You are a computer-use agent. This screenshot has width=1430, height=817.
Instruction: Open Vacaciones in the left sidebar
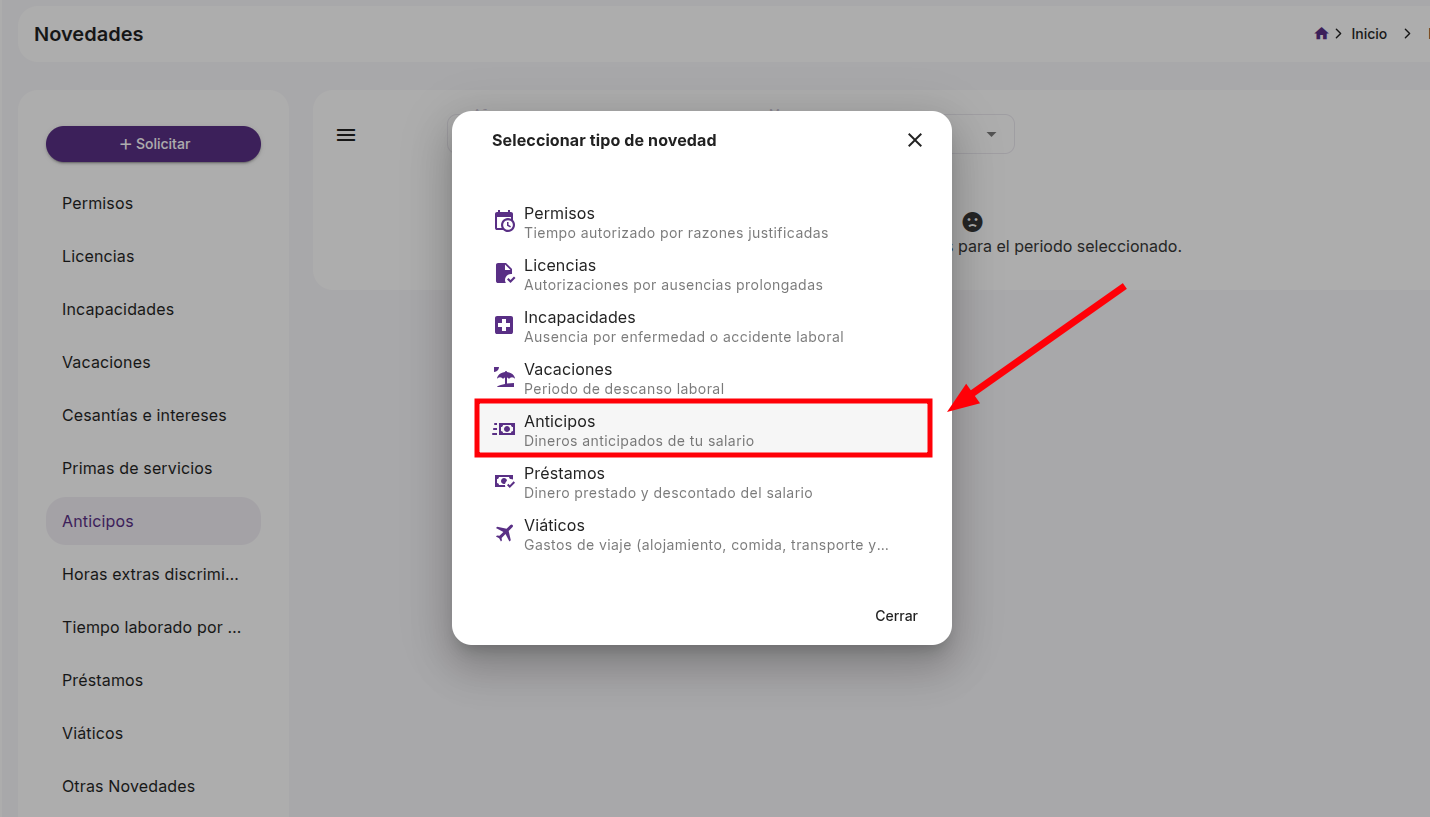coord(154,362)
